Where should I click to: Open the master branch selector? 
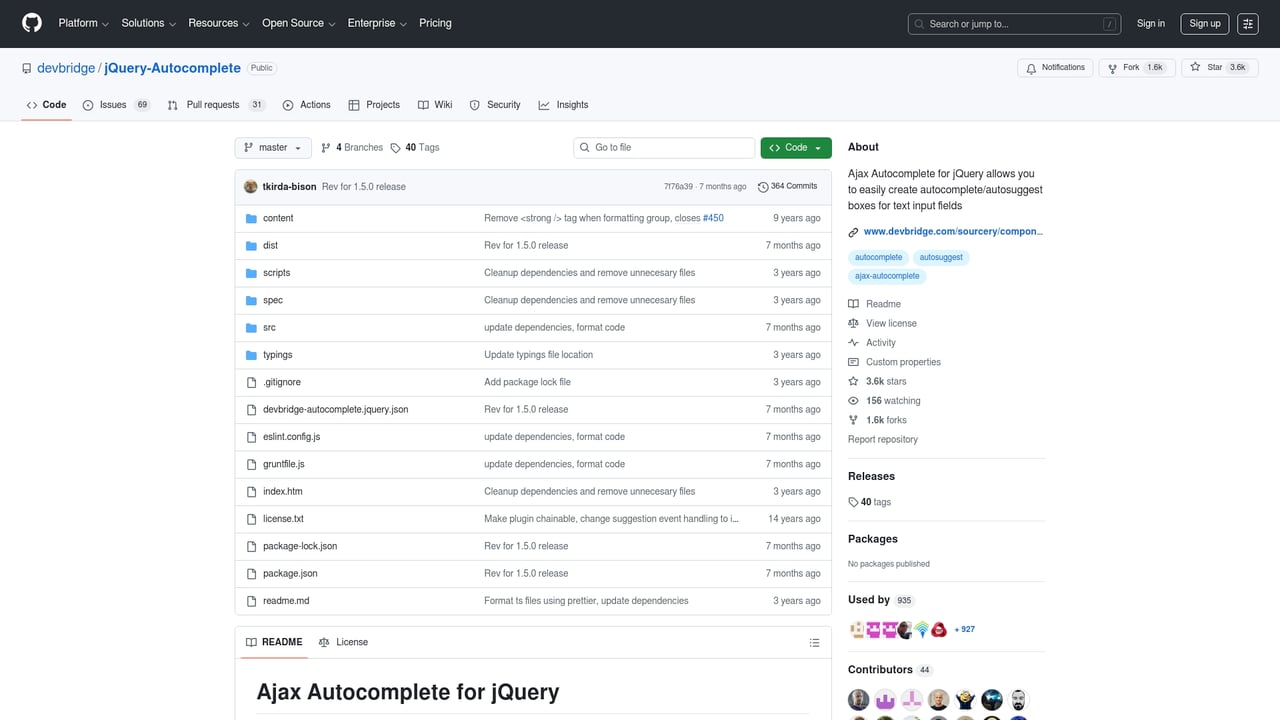[272, 147]
